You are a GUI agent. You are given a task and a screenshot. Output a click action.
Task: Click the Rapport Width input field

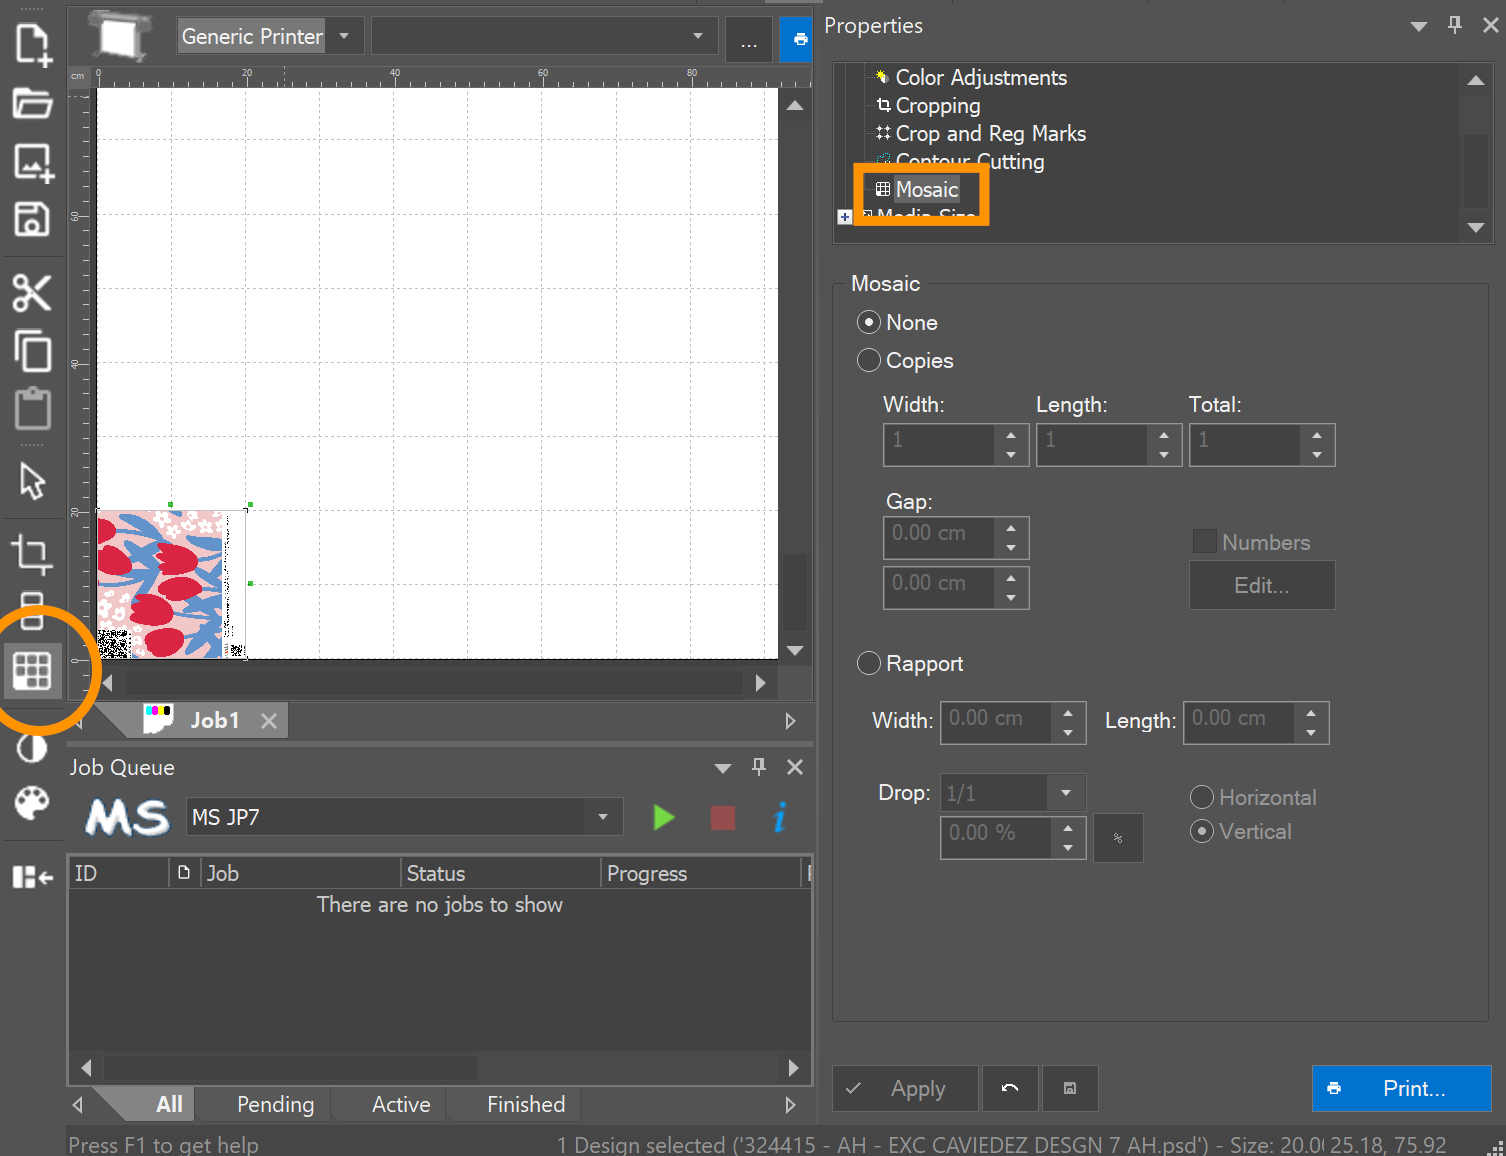(x=996, y=722)
